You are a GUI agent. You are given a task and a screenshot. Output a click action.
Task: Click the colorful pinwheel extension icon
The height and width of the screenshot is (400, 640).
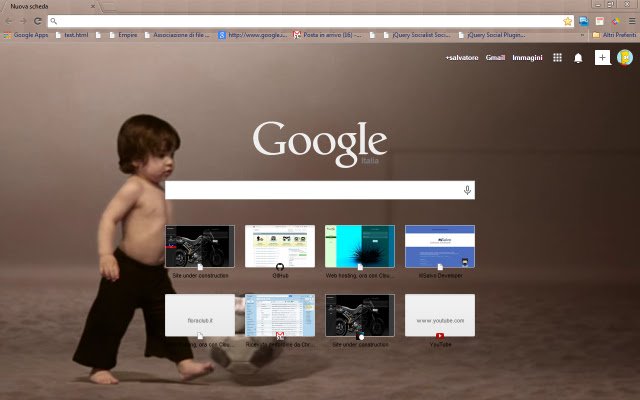click(x=616, y=21)
